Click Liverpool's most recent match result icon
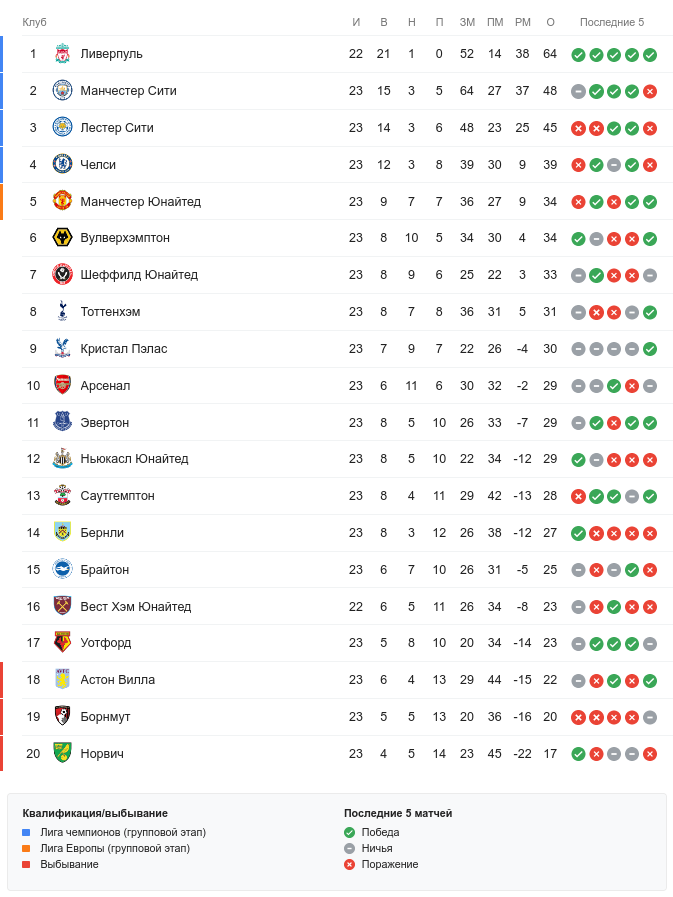The height and width of the screenshot is (897, 673). [650, 55]
